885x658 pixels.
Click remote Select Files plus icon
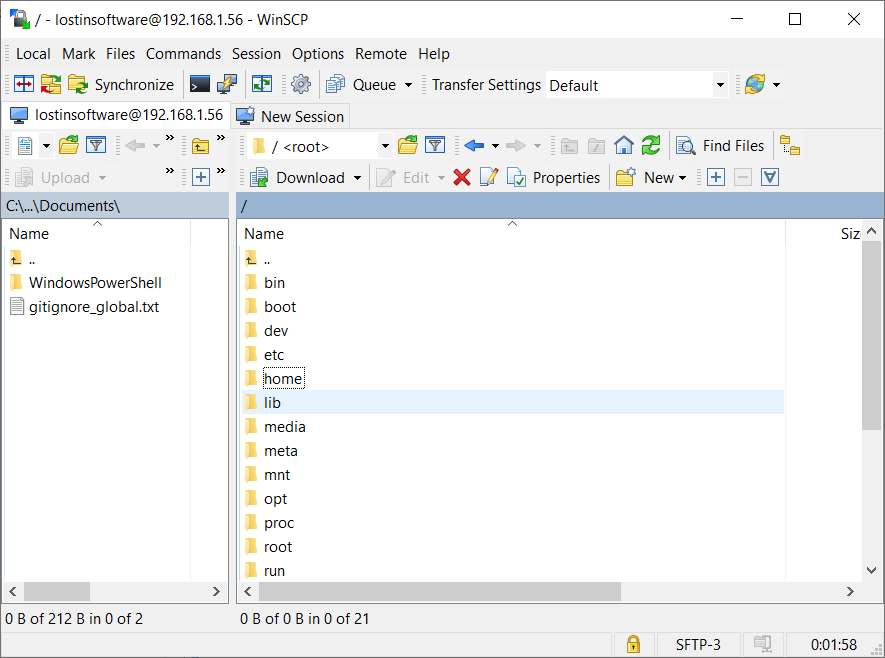[x=716, y=177]
